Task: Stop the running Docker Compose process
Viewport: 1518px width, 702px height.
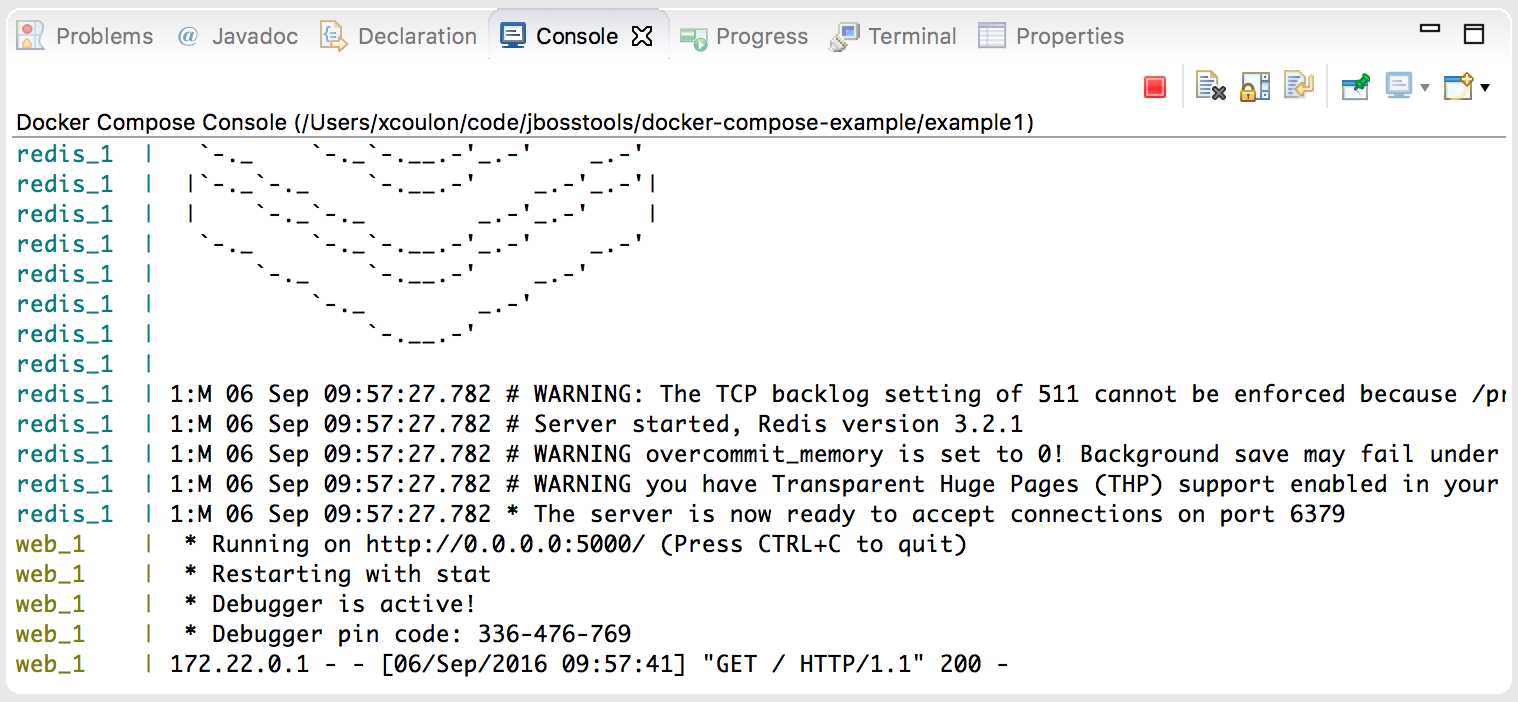Action: click(1155, 87)
